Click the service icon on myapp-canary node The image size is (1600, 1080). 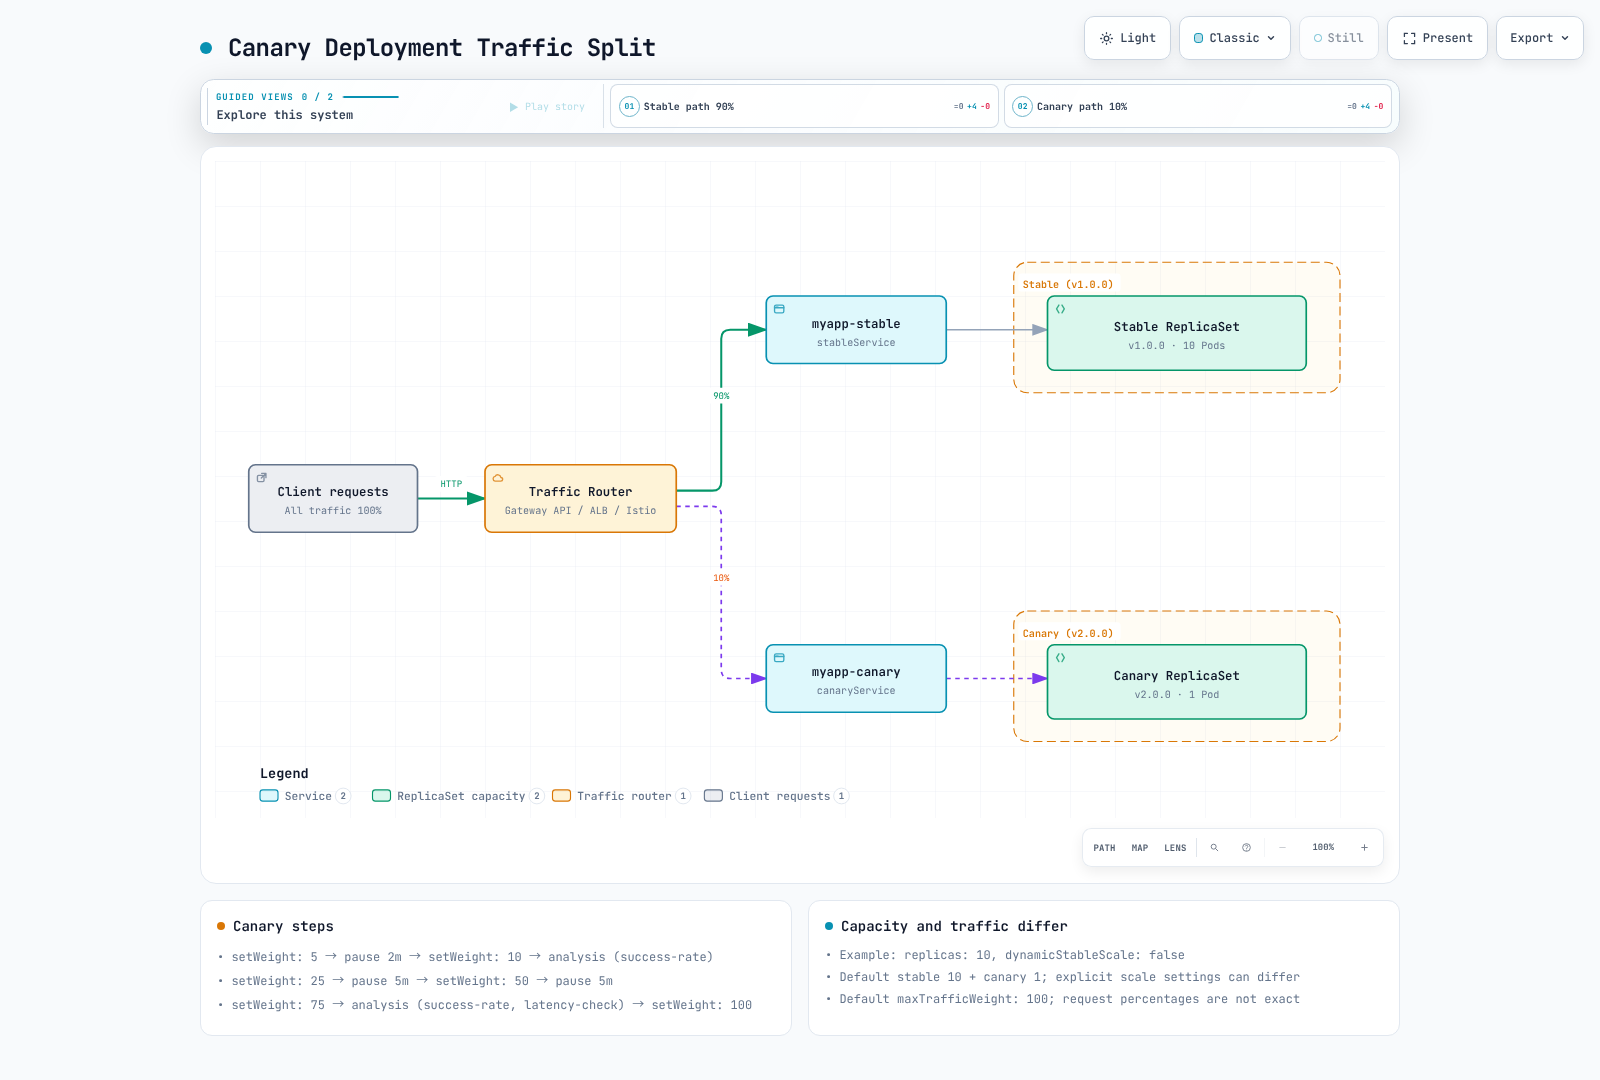[x=779, y=658]
